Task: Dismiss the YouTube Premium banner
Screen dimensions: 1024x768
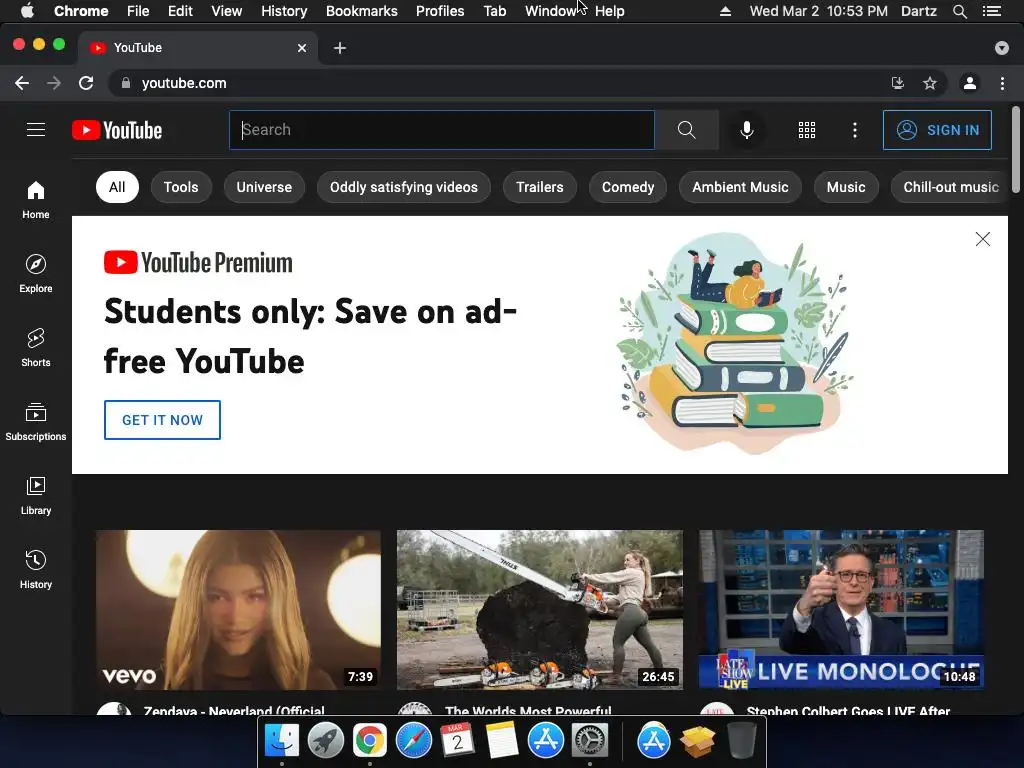Action: pos(982,239)
